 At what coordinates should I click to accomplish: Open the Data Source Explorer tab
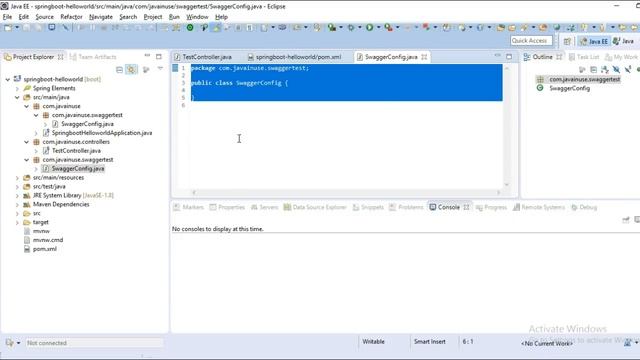coord(315,207)
